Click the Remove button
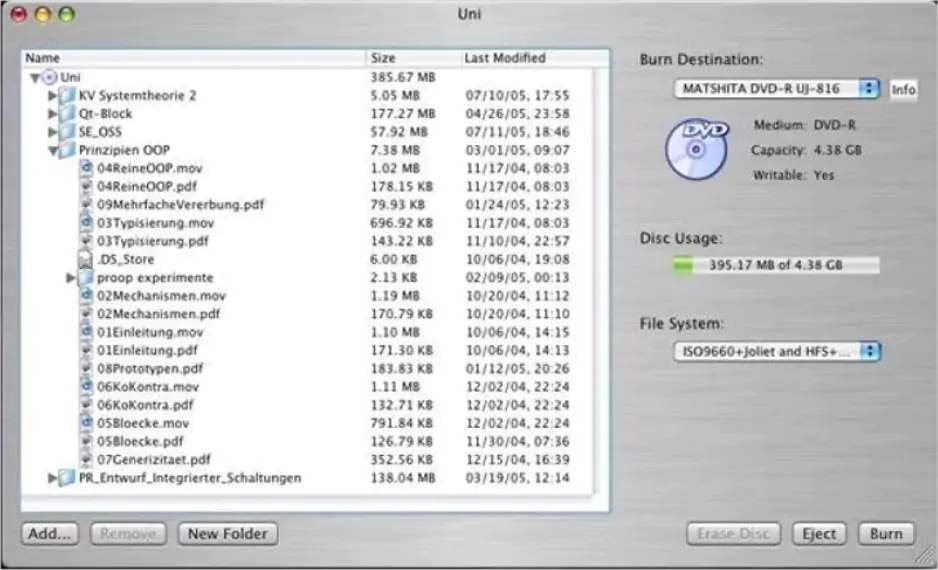 128,534
